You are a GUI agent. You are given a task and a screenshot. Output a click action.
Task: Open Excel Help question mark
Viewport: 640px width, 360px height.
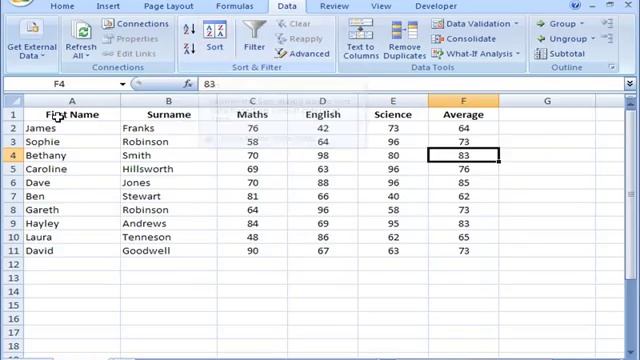pos(575,5)
